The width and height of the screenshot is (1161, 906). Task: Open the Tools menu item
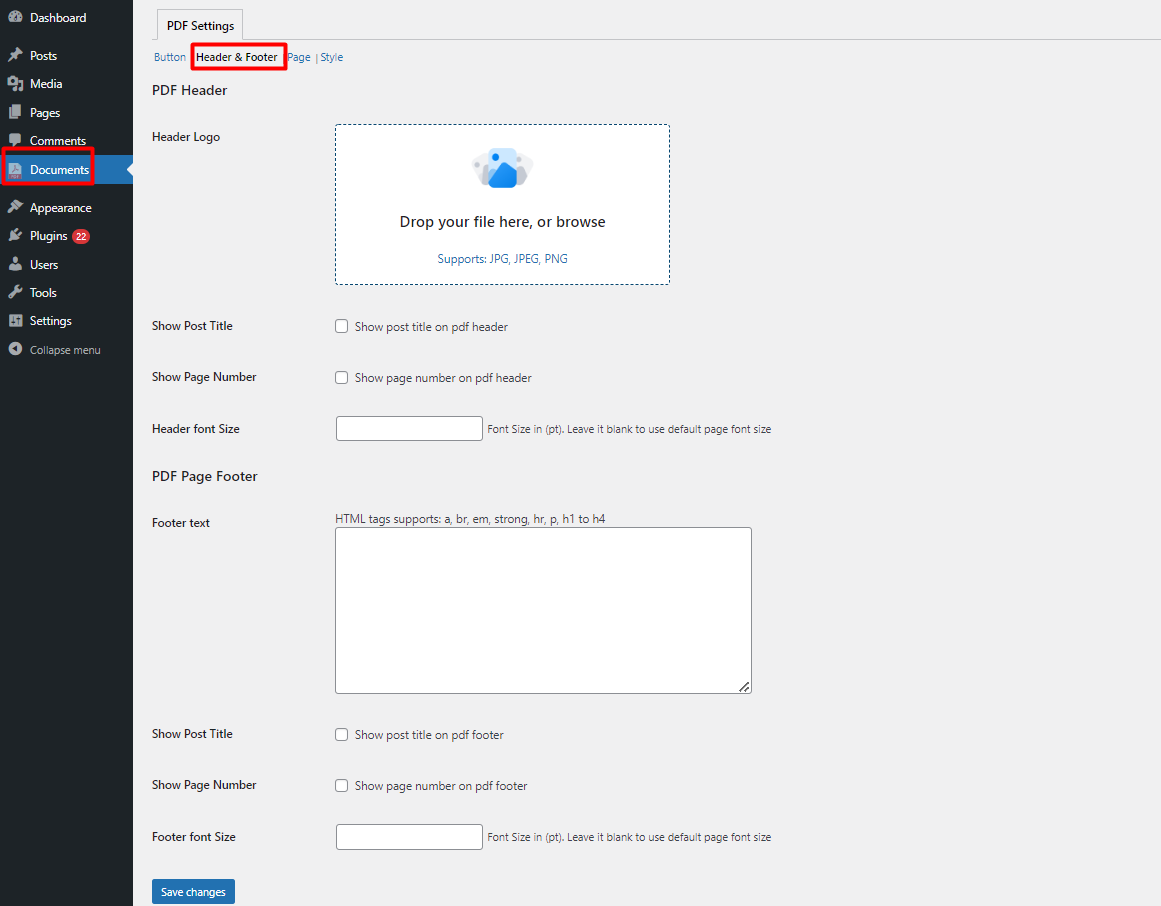click(x=67, y=292)
